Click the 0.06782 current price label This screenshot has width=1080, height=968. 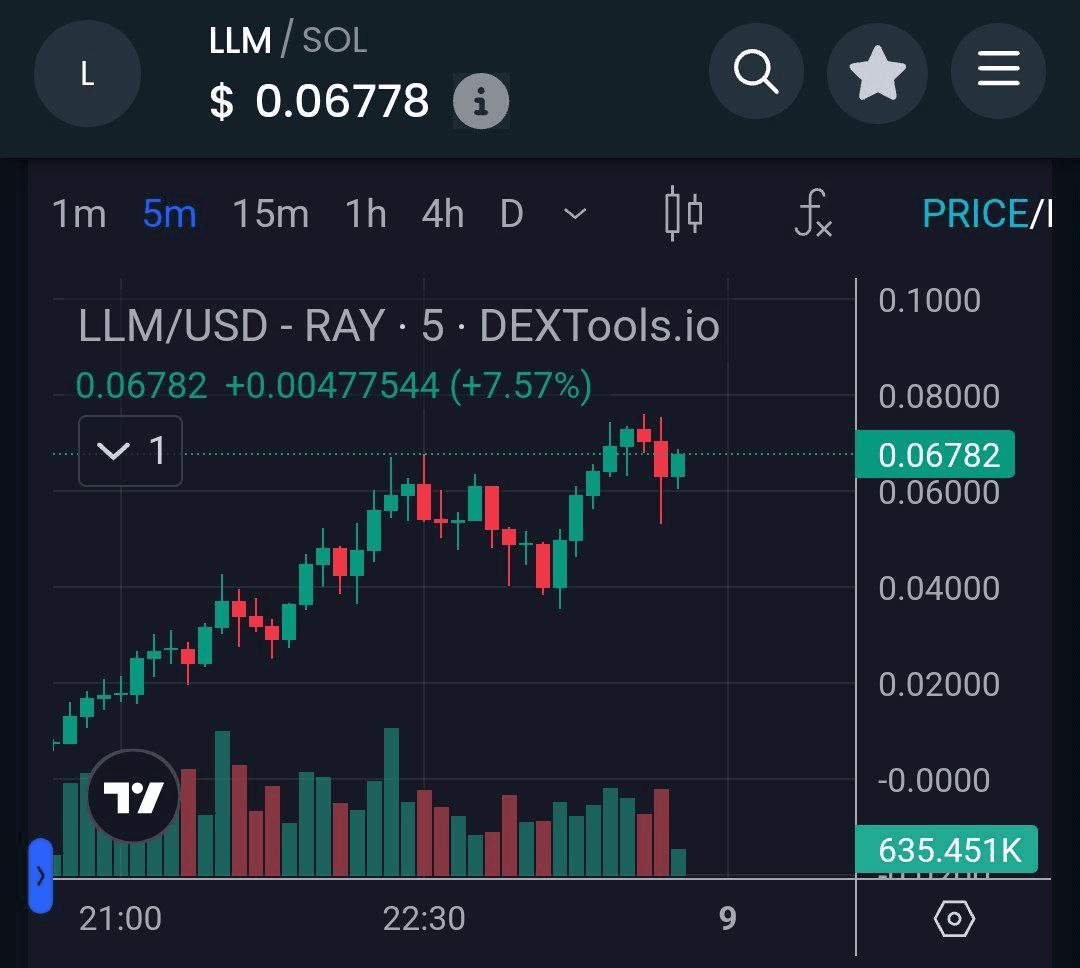[x=935, y=455]
